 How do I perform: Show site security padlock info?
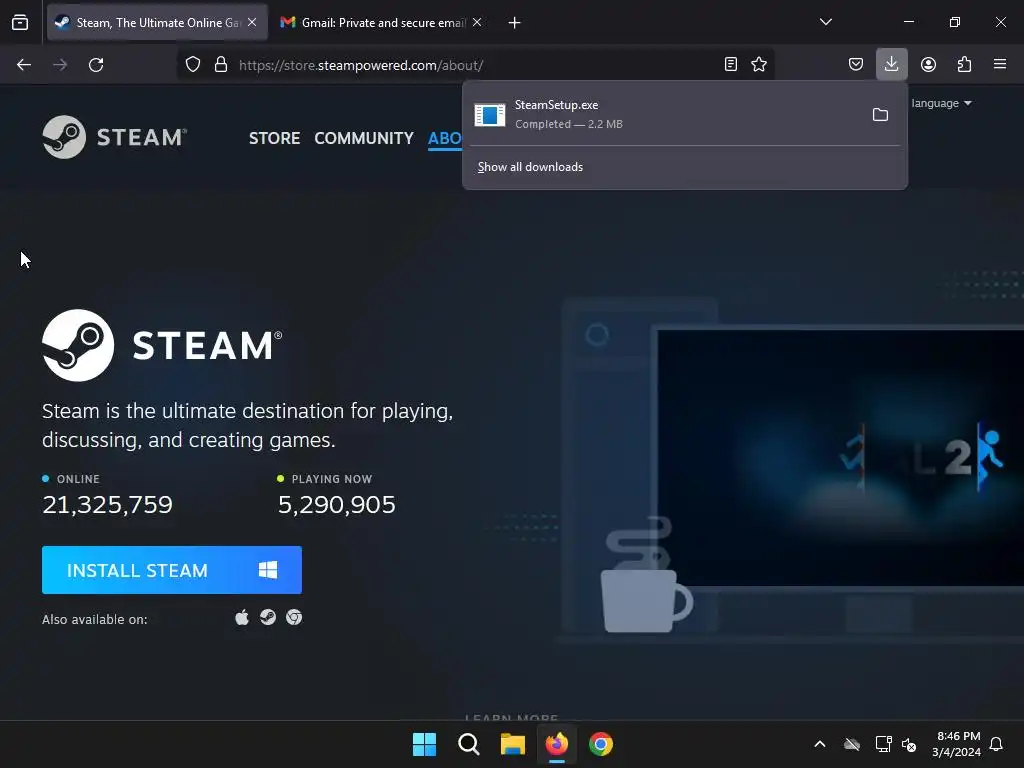tap(221, 65)
